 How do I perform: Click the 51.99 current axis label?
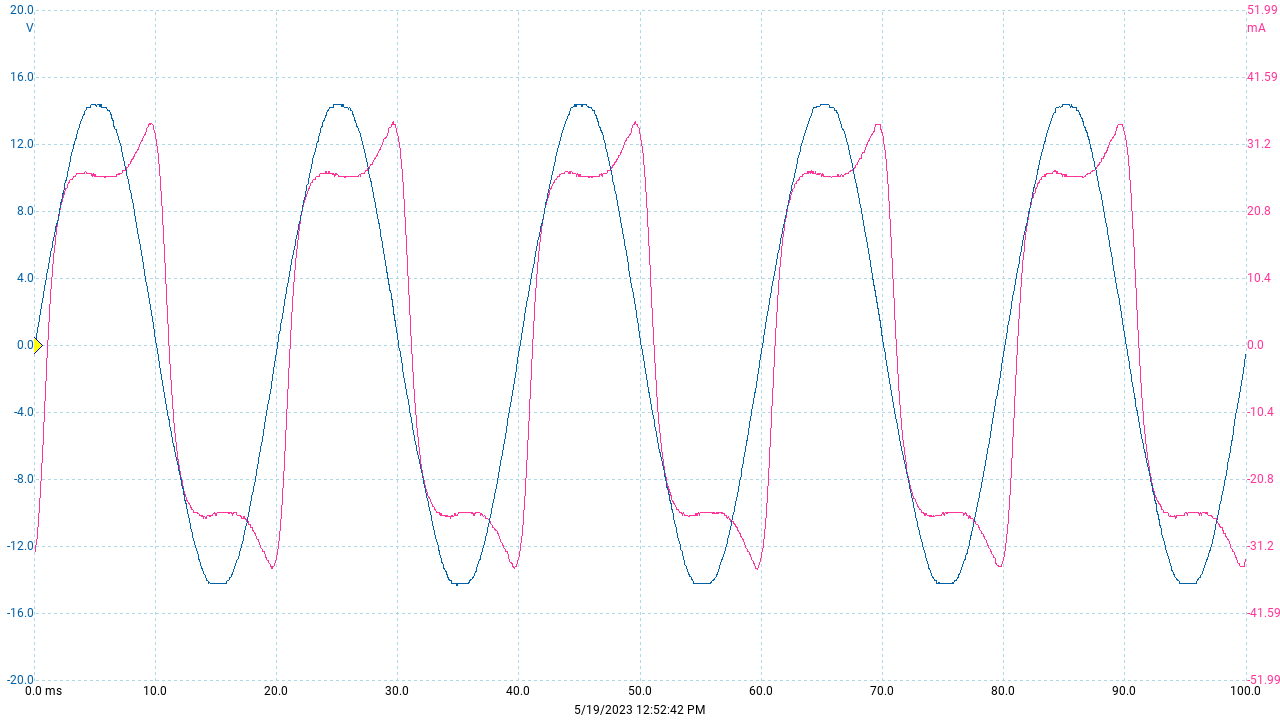(1262, 10)
